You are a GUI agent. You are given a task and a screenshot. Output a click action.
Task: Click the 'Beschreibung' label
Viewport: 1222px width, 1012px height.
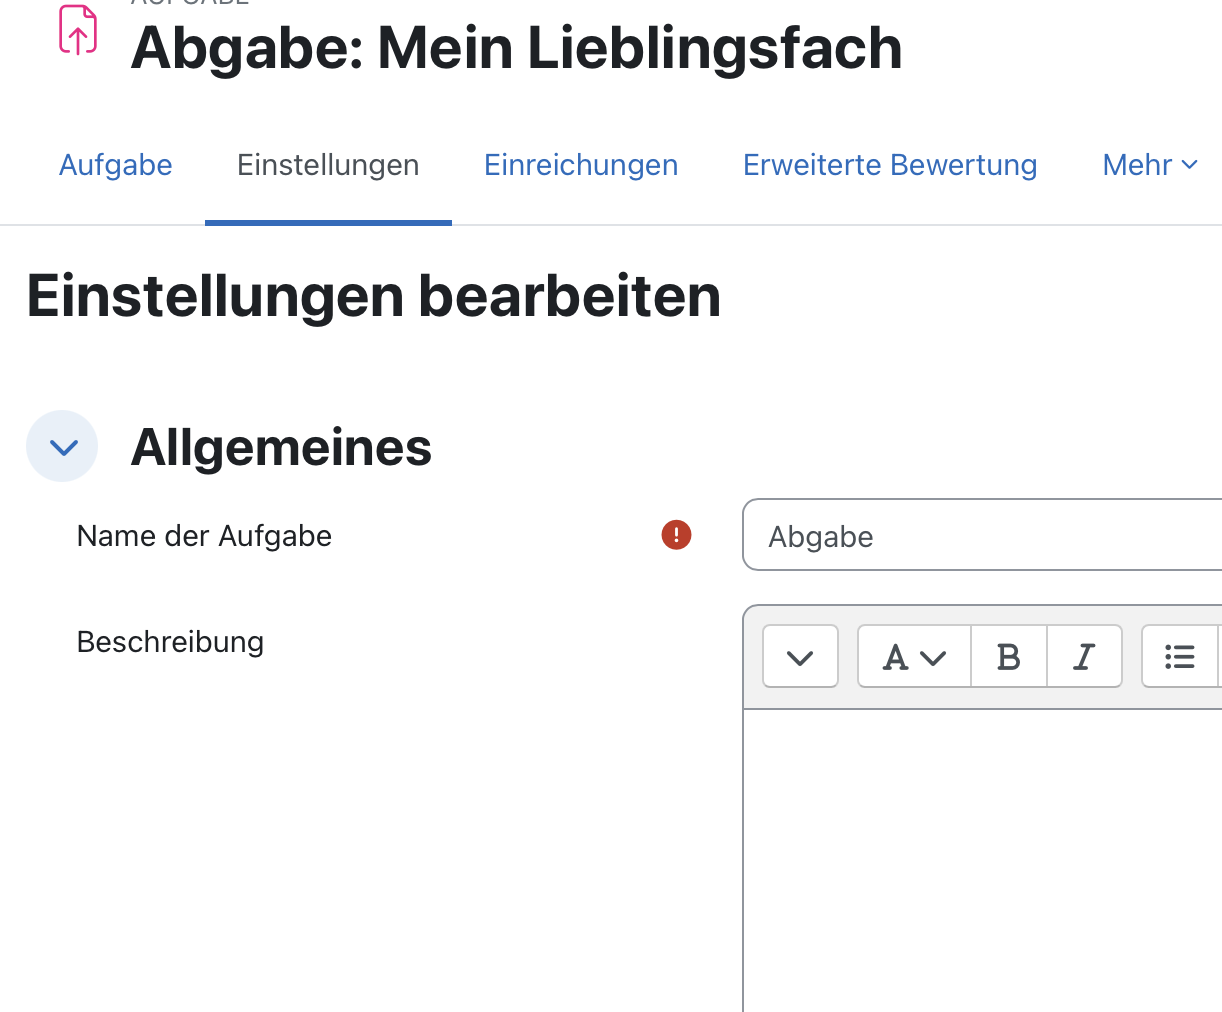[x=170, y=642]
